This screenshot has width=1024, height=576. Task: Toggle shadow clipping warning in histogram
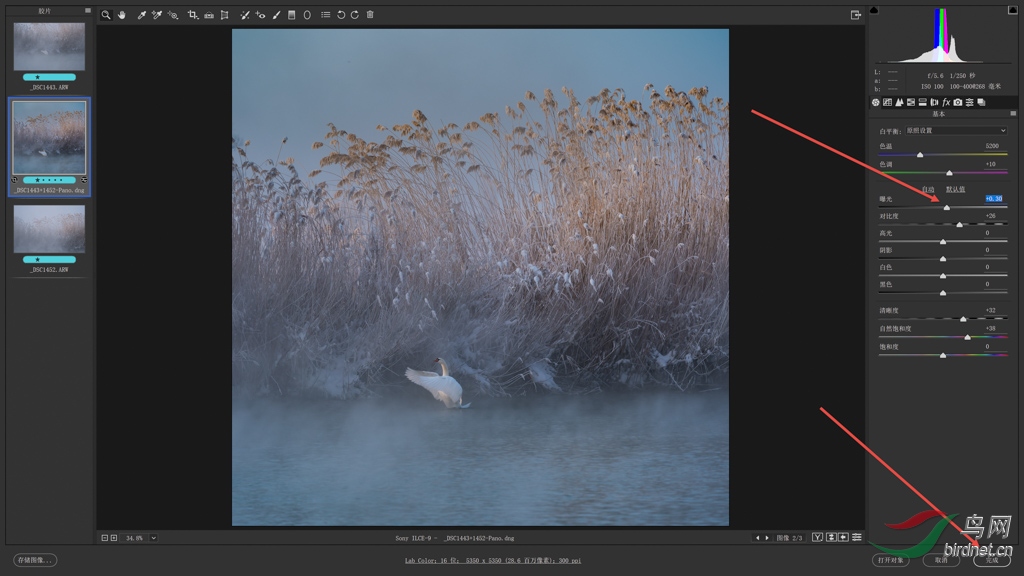click(x=874, y=10)
